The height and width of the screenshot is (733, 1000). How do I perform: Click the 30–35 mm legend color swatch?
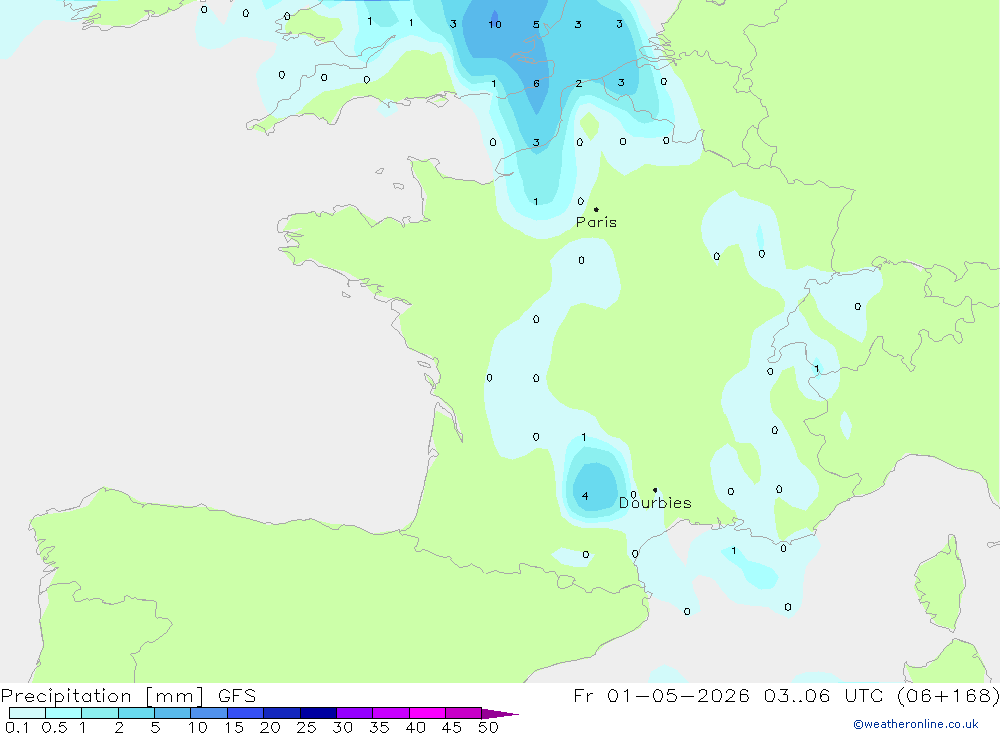tap(355, 713)
